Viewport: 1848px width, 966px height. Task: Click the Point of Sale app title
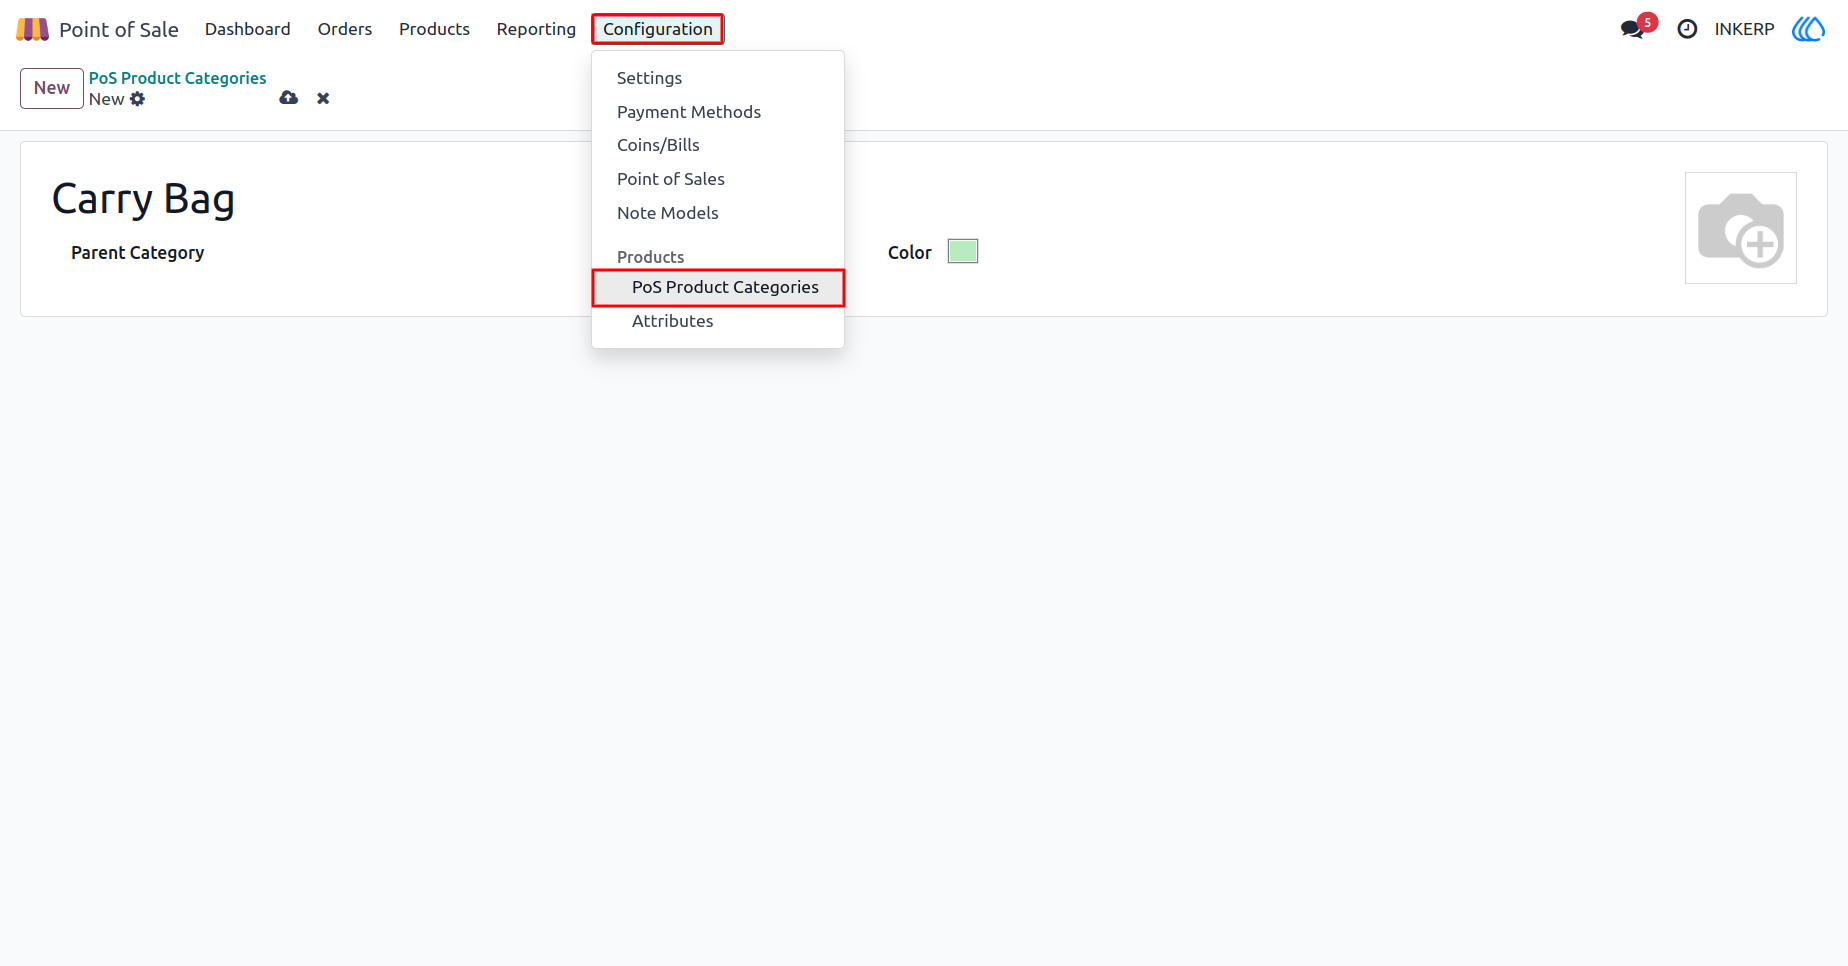tap(119, 30)
